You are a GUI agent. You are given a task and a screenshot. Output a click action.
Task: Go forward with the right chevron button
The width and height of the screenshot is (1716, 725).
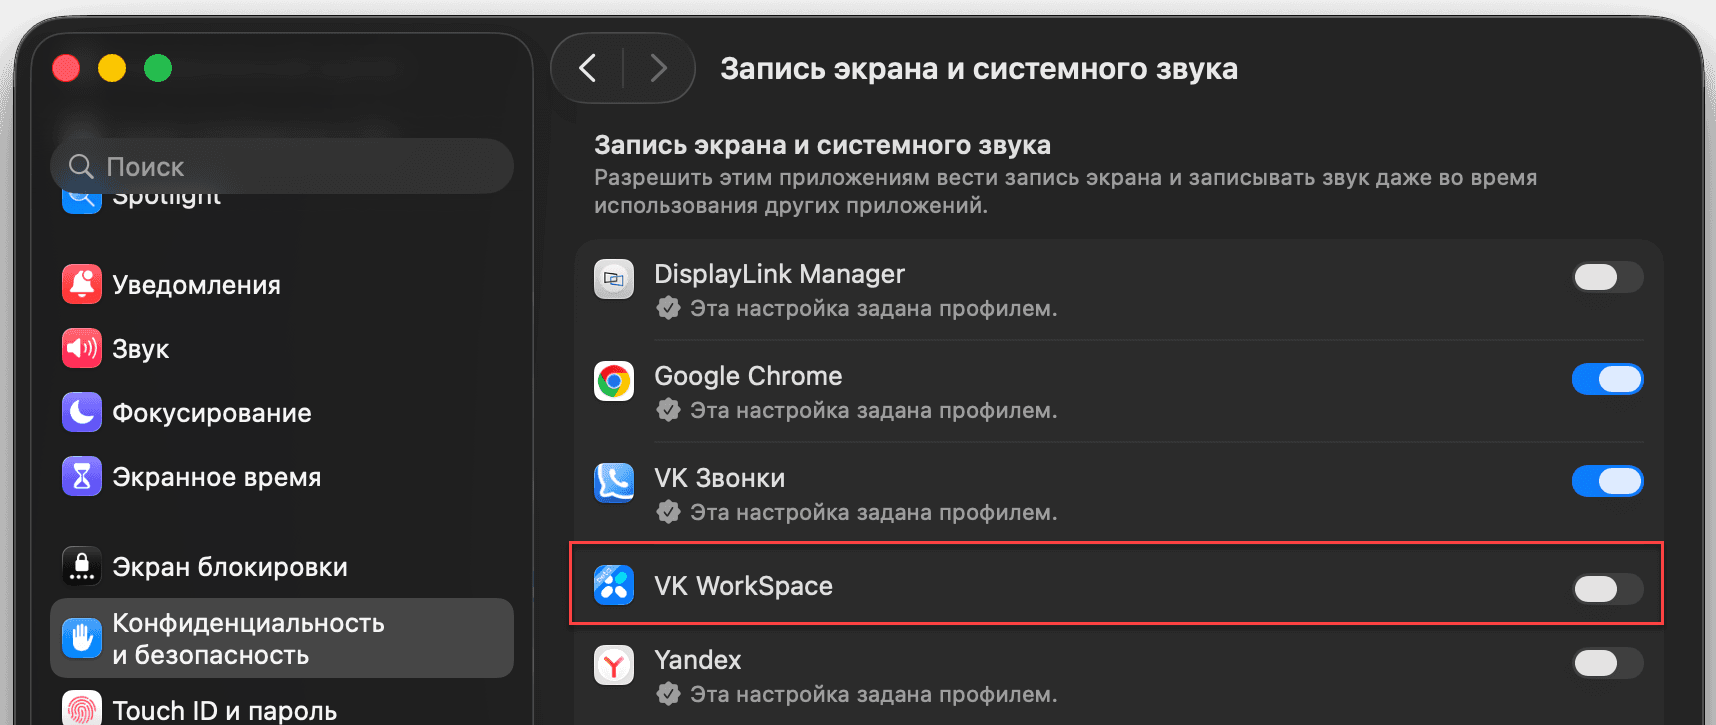coord(658,68)
